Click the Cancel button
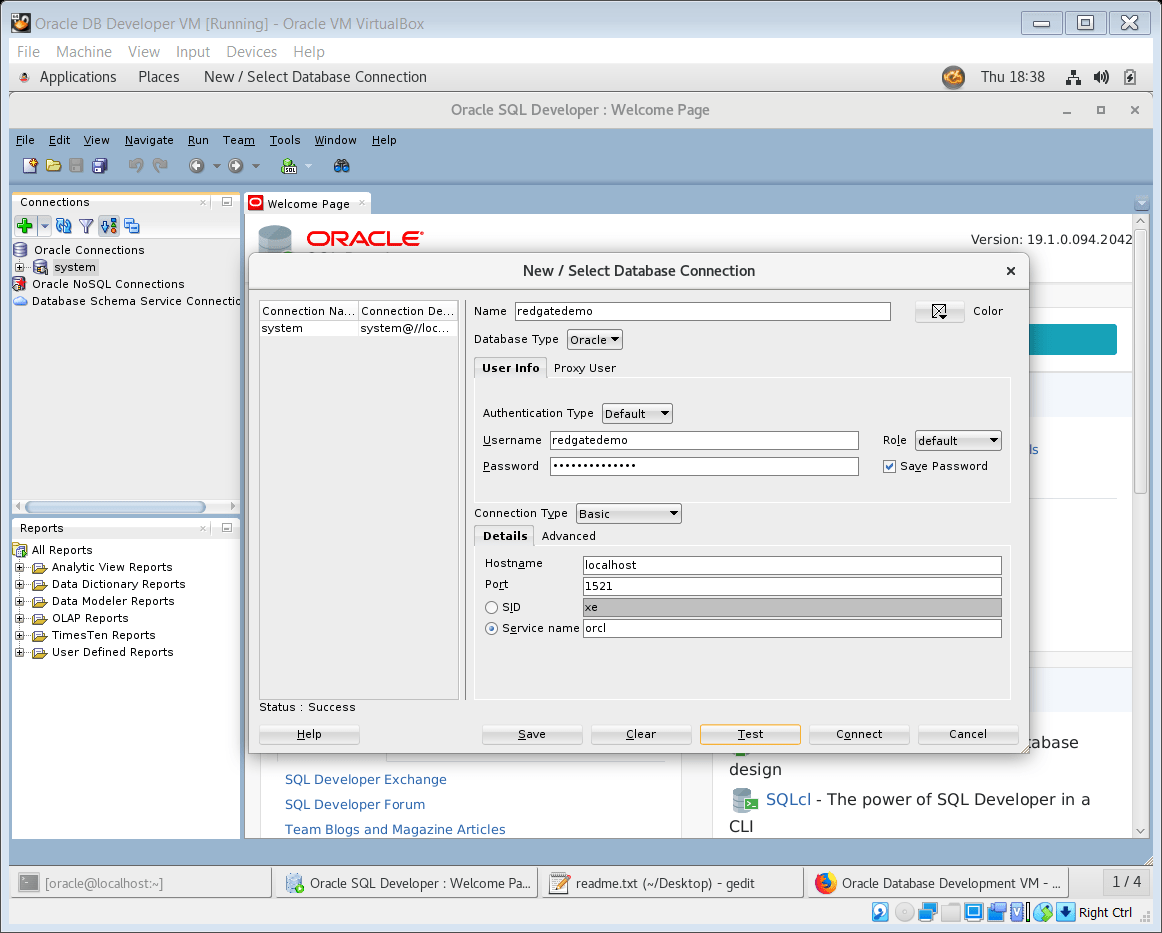 pos(968,734)
